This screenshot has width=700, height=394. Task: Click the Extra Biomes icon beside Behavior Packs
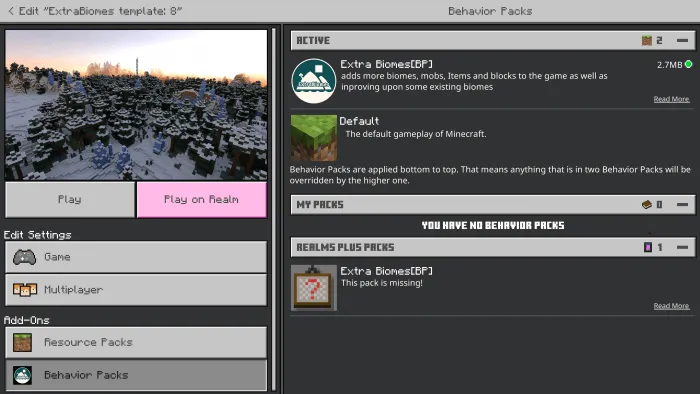click(x=22, y=375)
